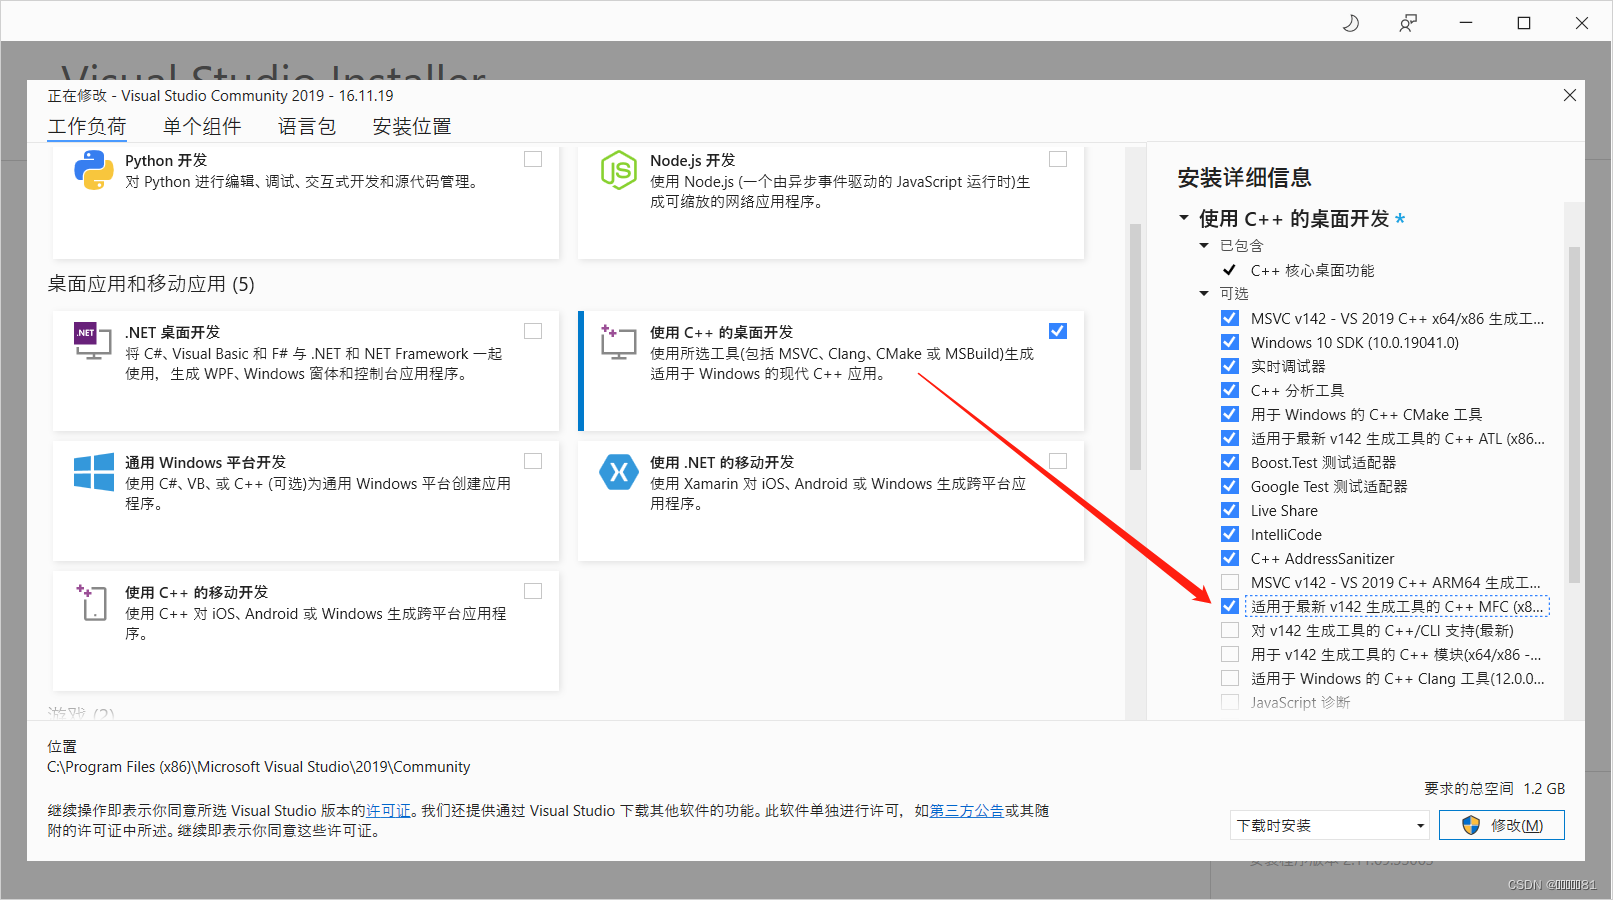The height and width of the screenshot is (900, 1613).
Task: Click the Desktop & Mobile apps (5) heading
Action: (x=151, y=284)
